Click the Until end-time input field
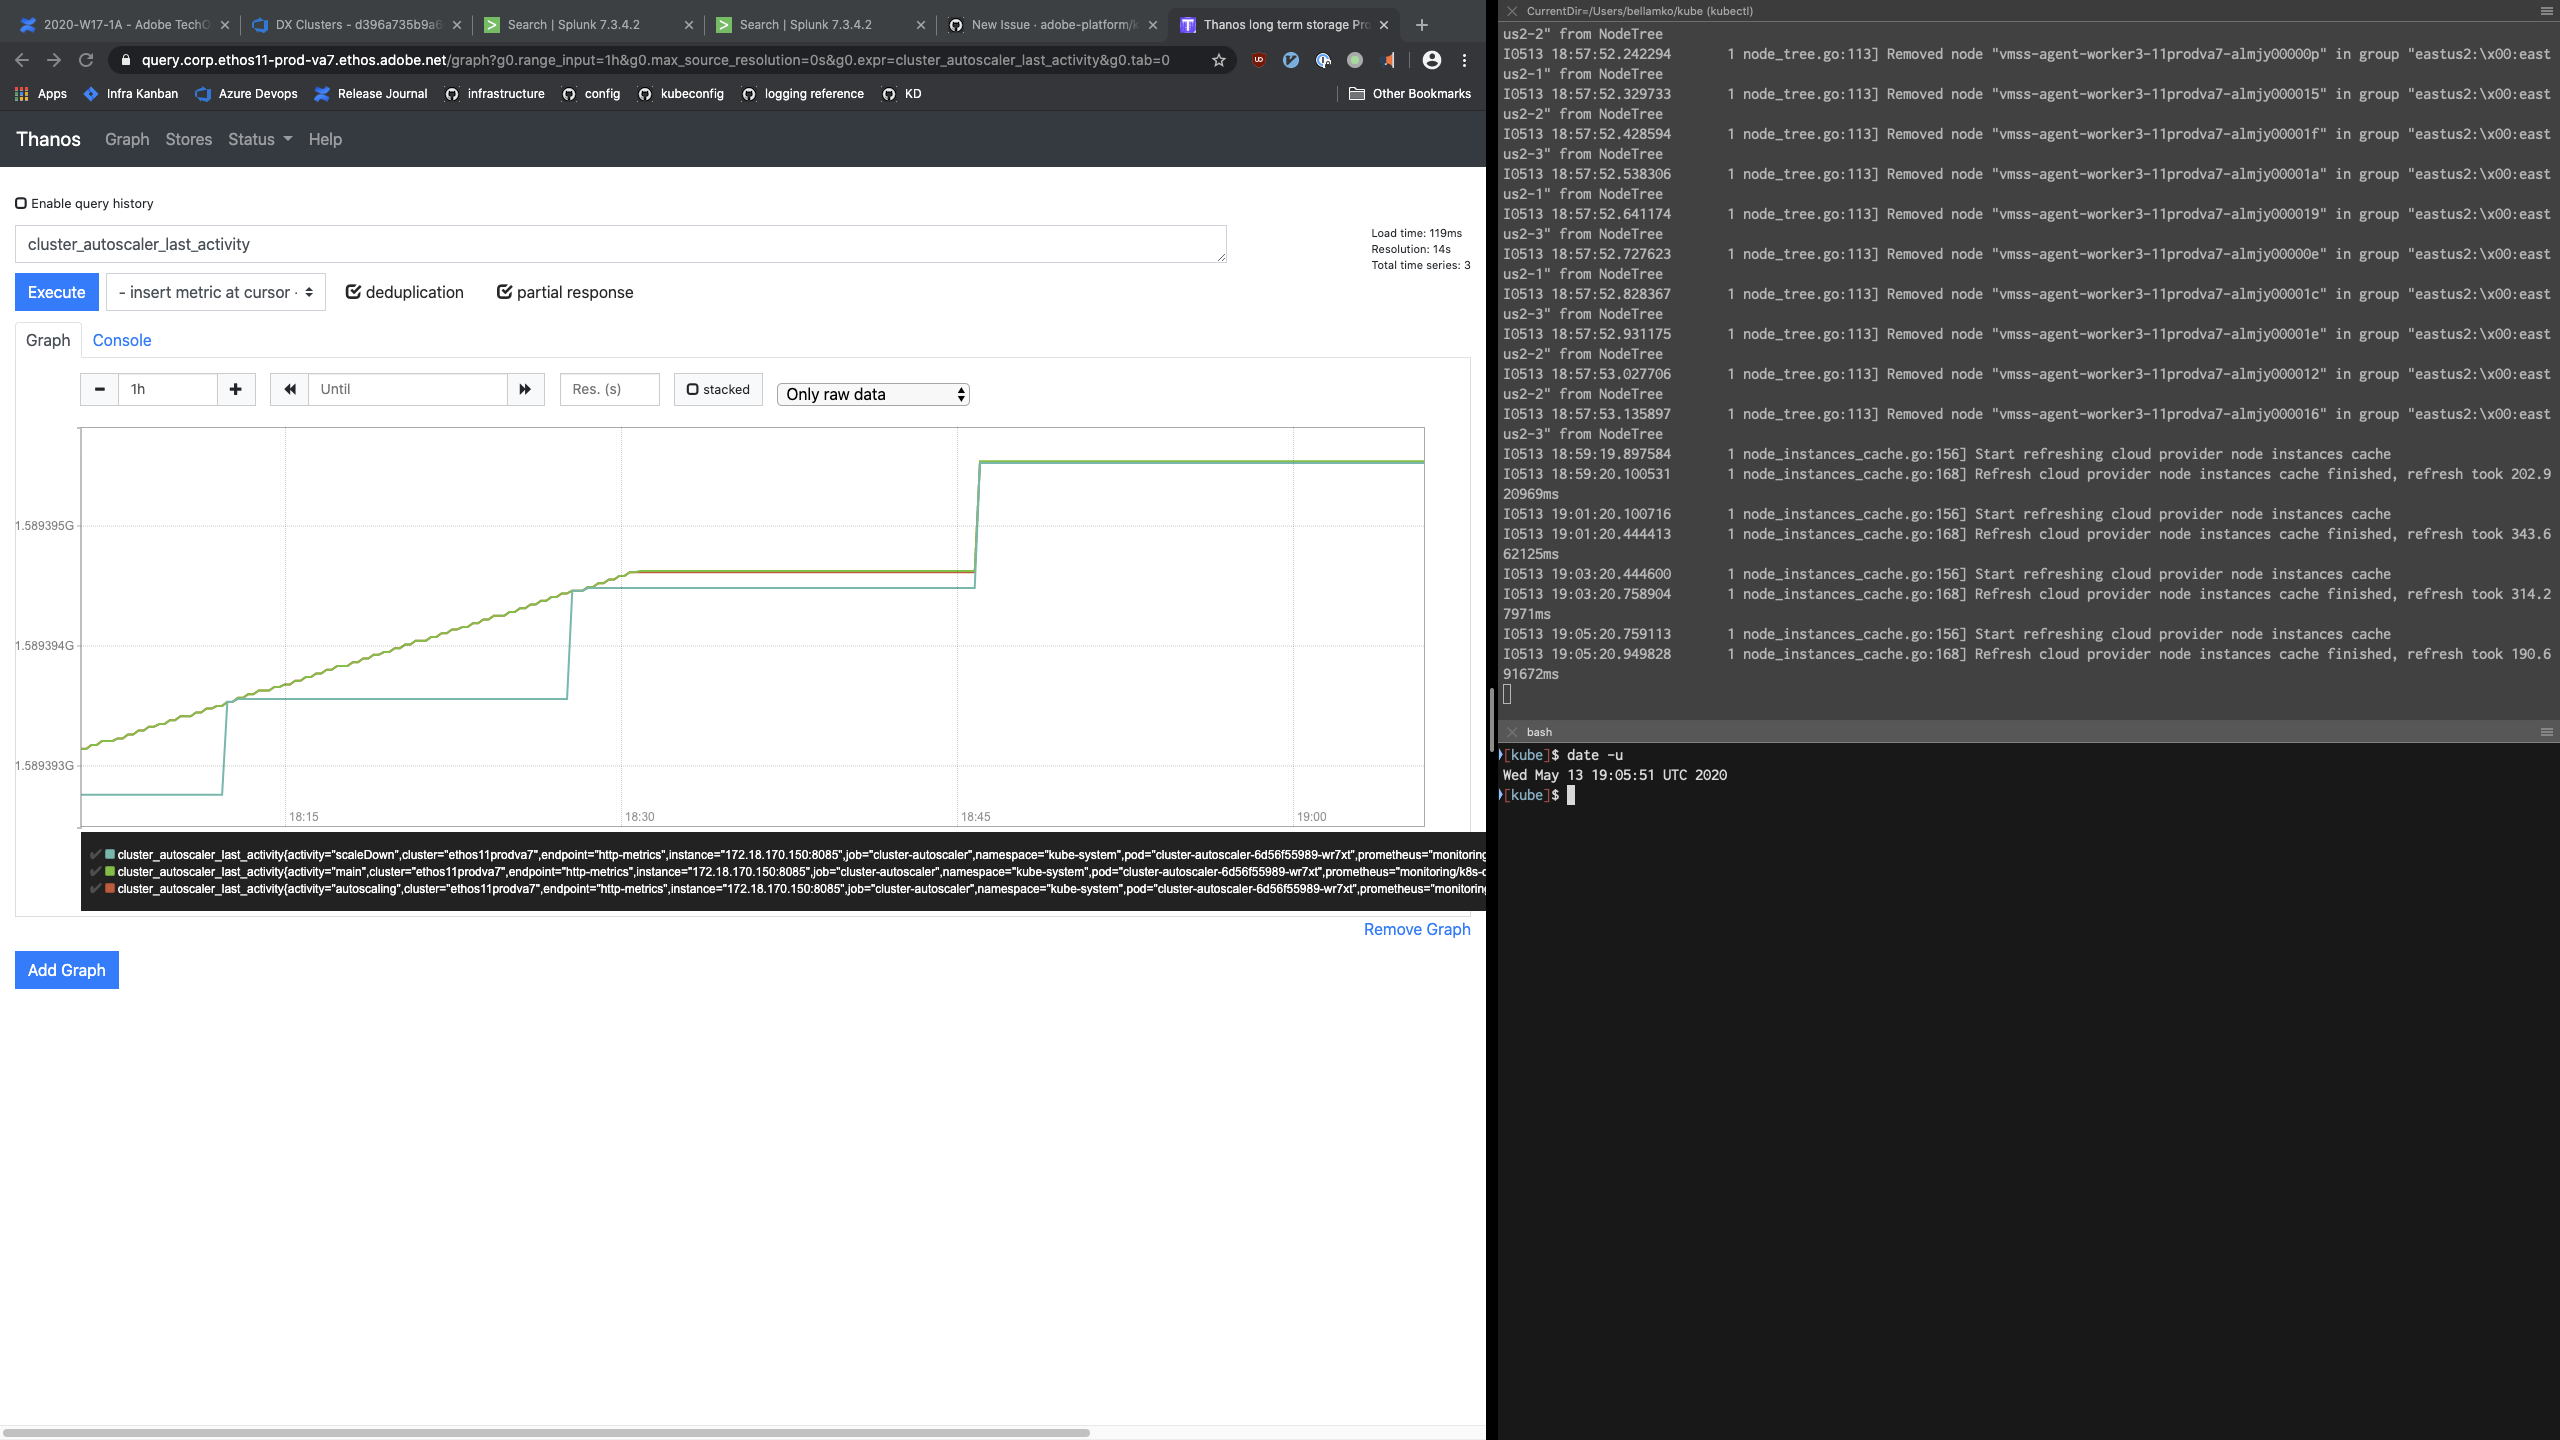The width and height of the screenshot is (2560, 1440). click(x=407, y=389)
